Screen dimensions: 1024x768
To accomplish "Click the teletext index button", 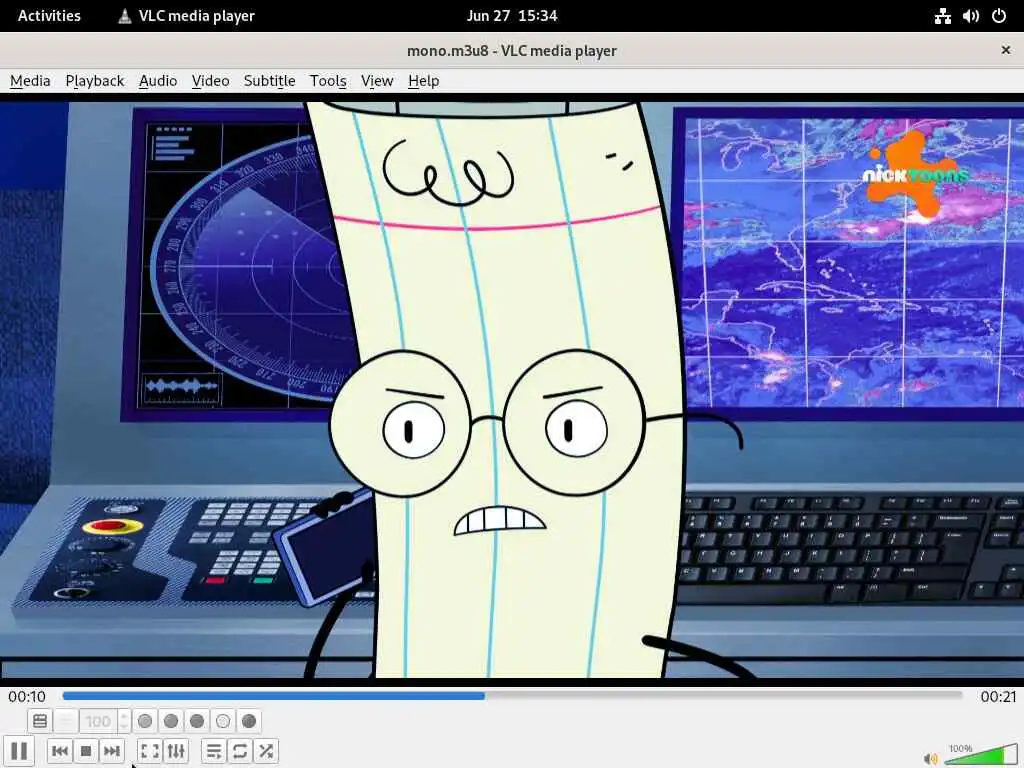I will (40, 721).
